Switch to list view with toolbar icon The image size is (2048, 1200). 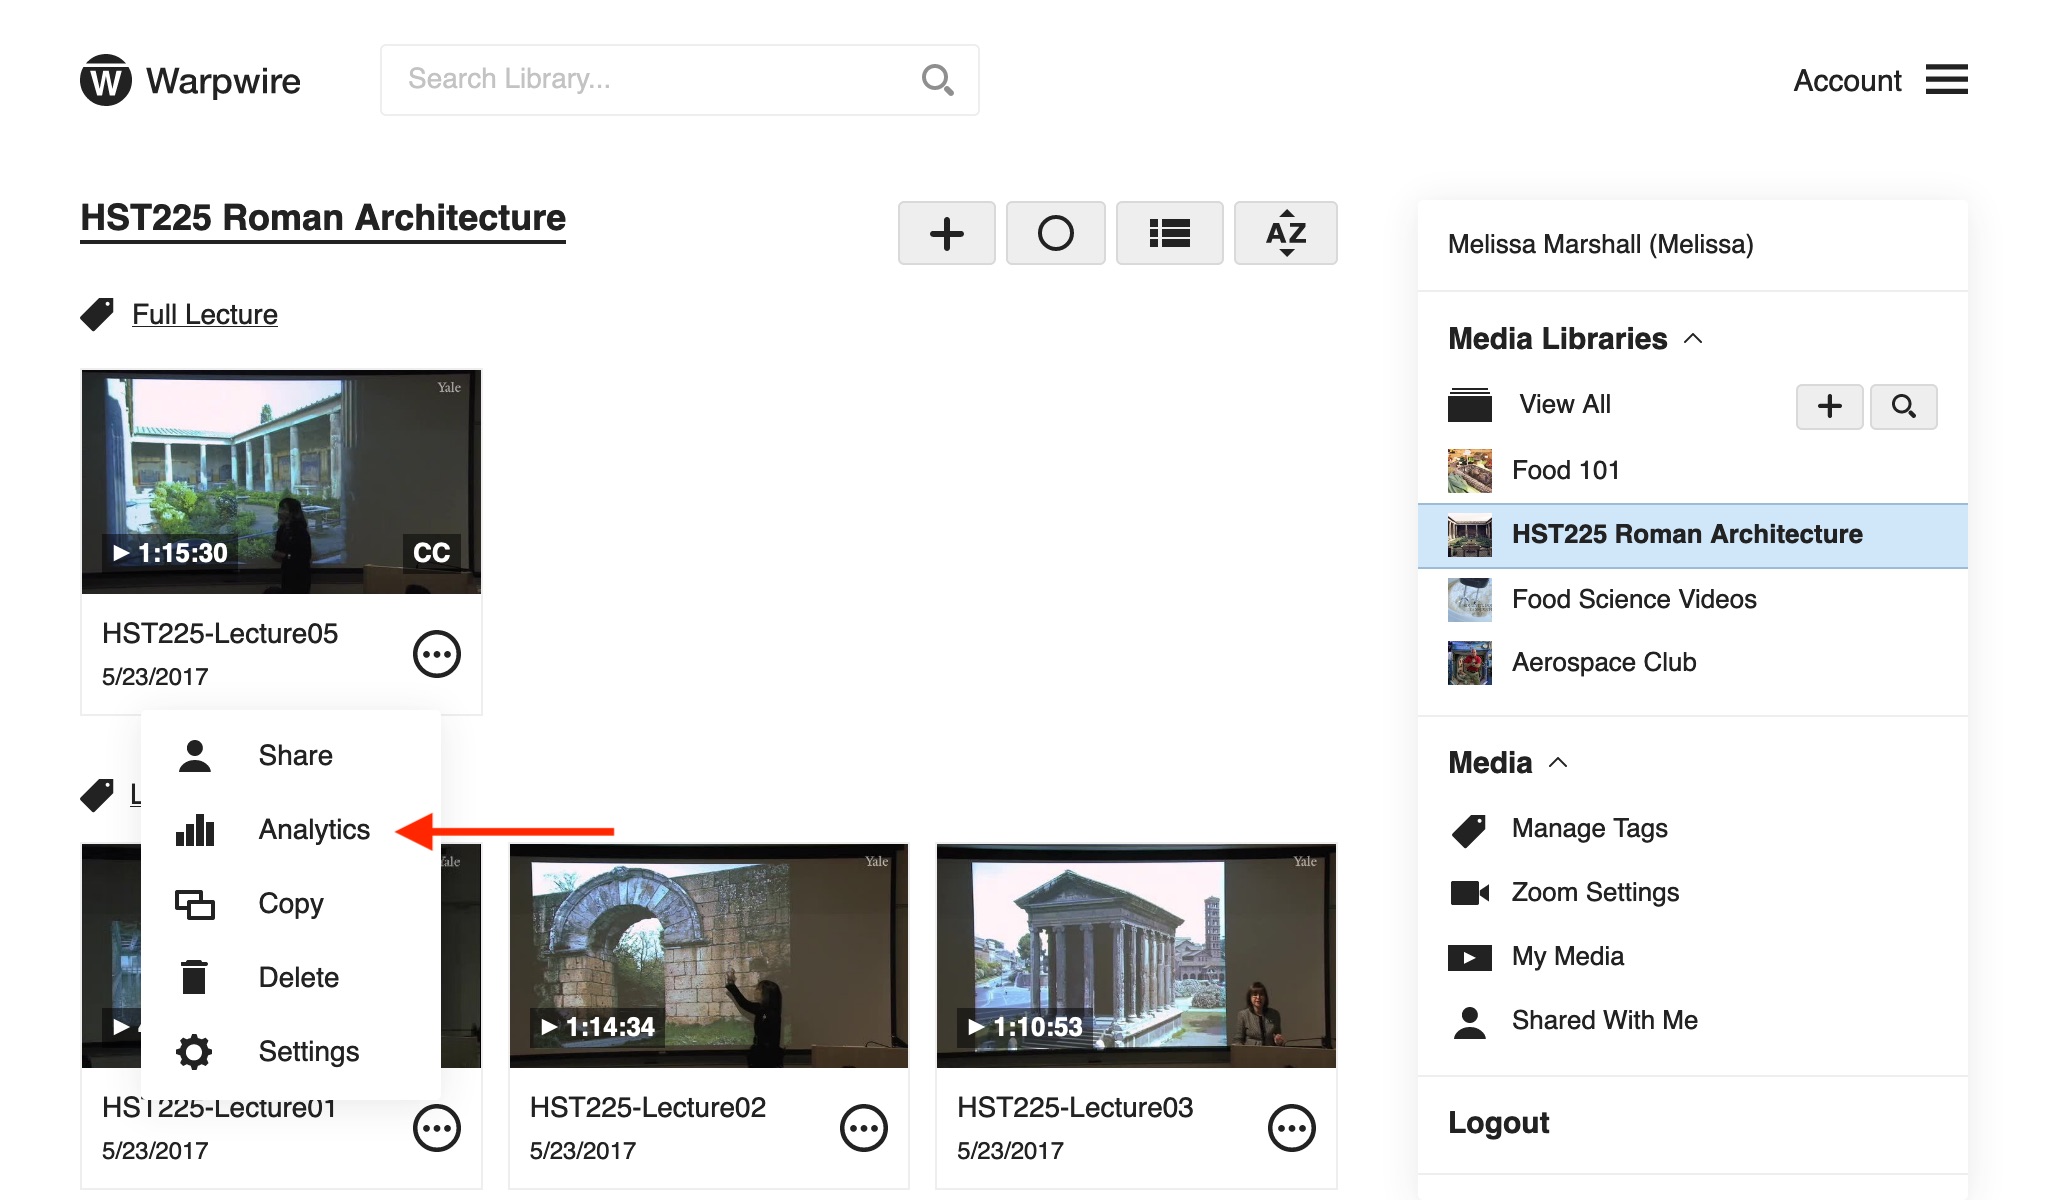coord(1169,234)
